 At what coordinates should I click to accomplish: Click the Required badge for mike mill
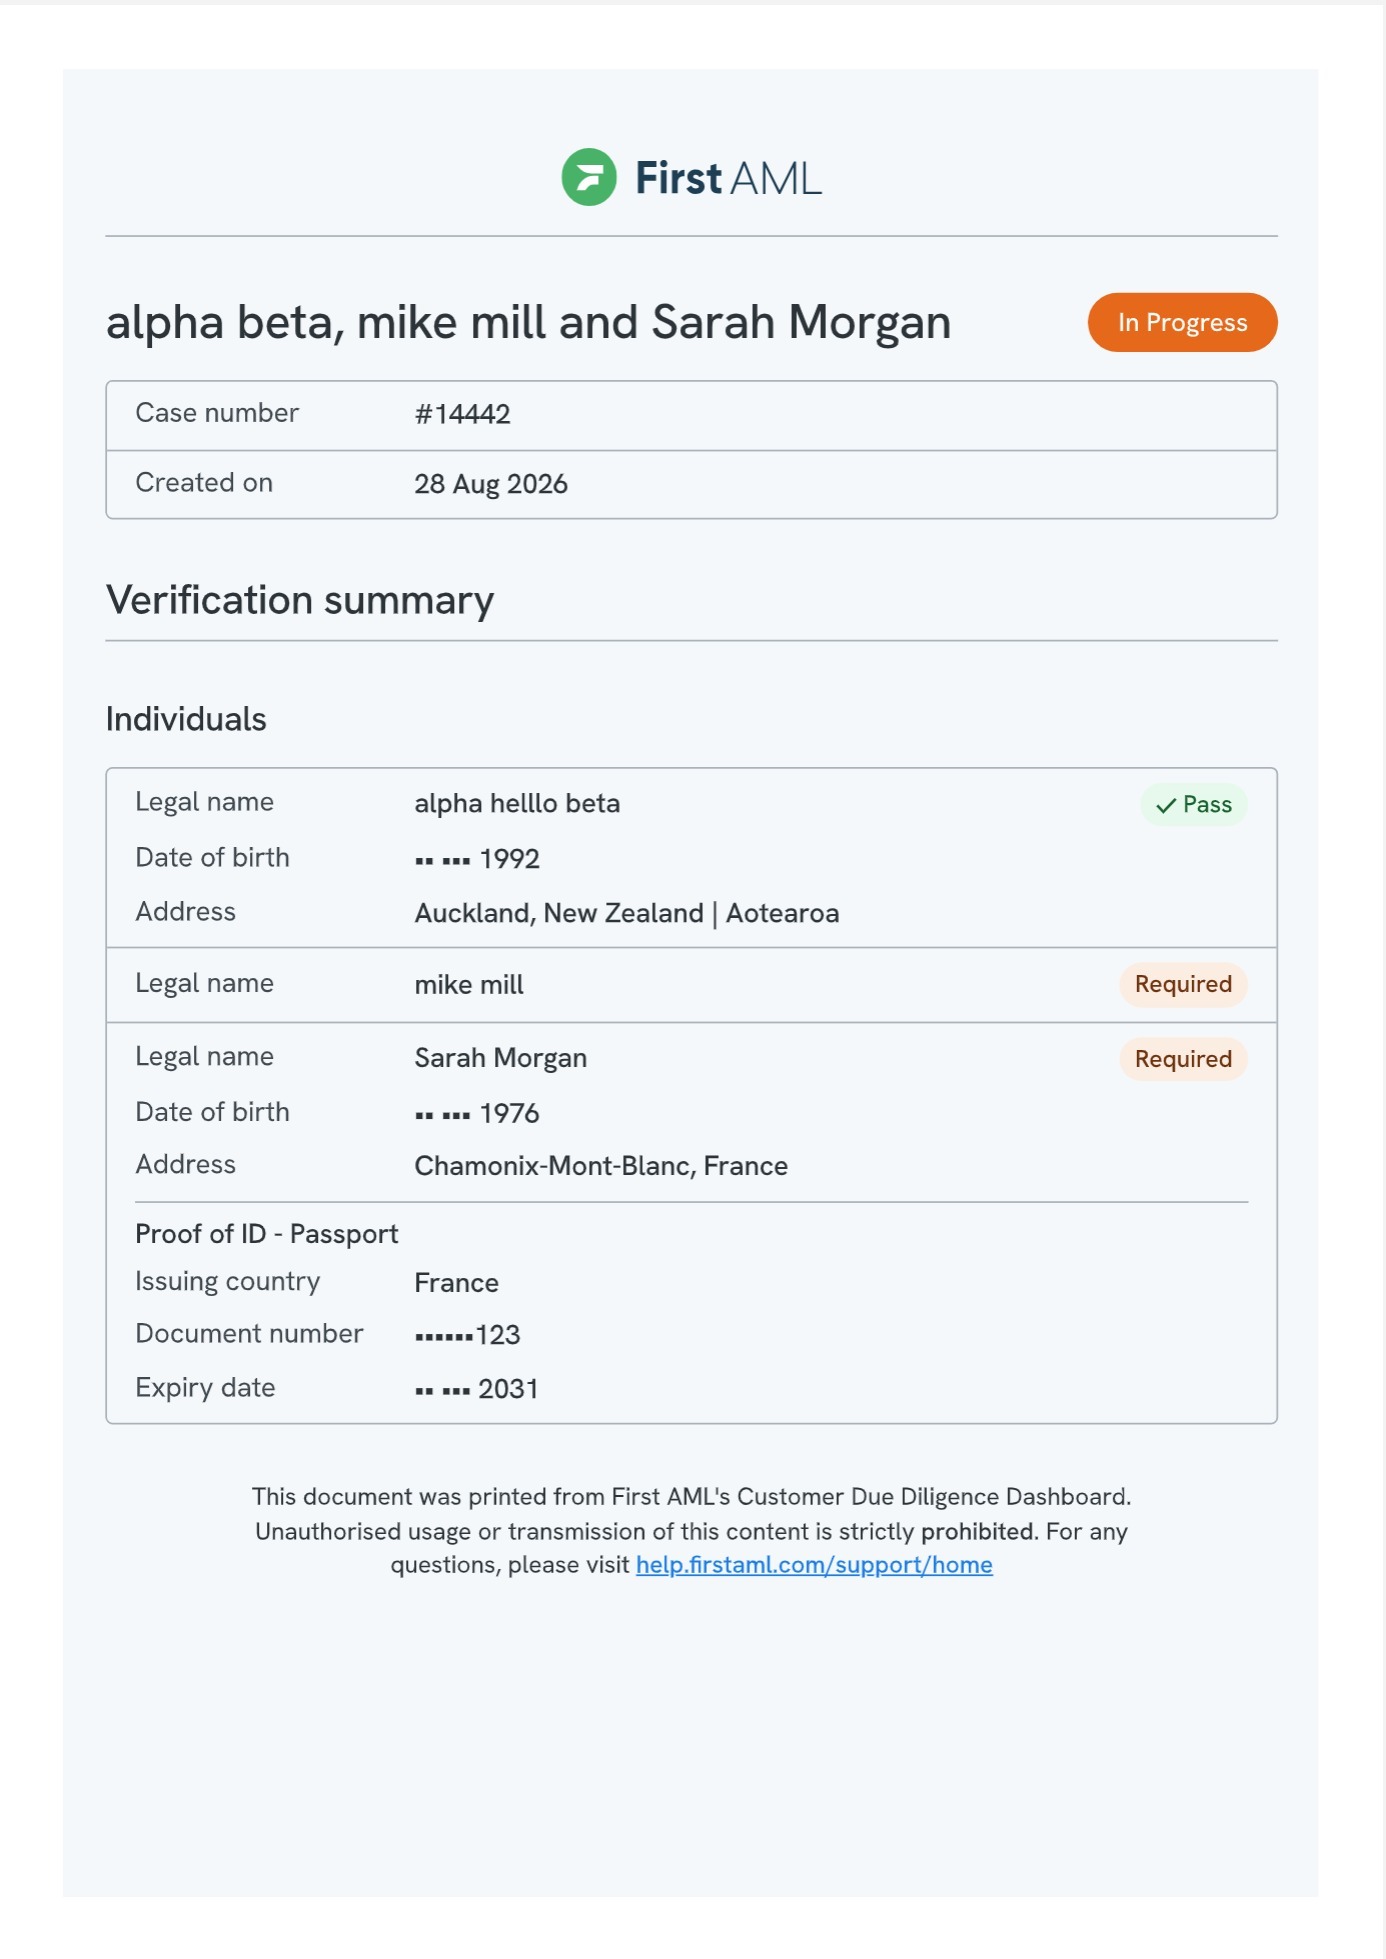tap(1183, 984)
